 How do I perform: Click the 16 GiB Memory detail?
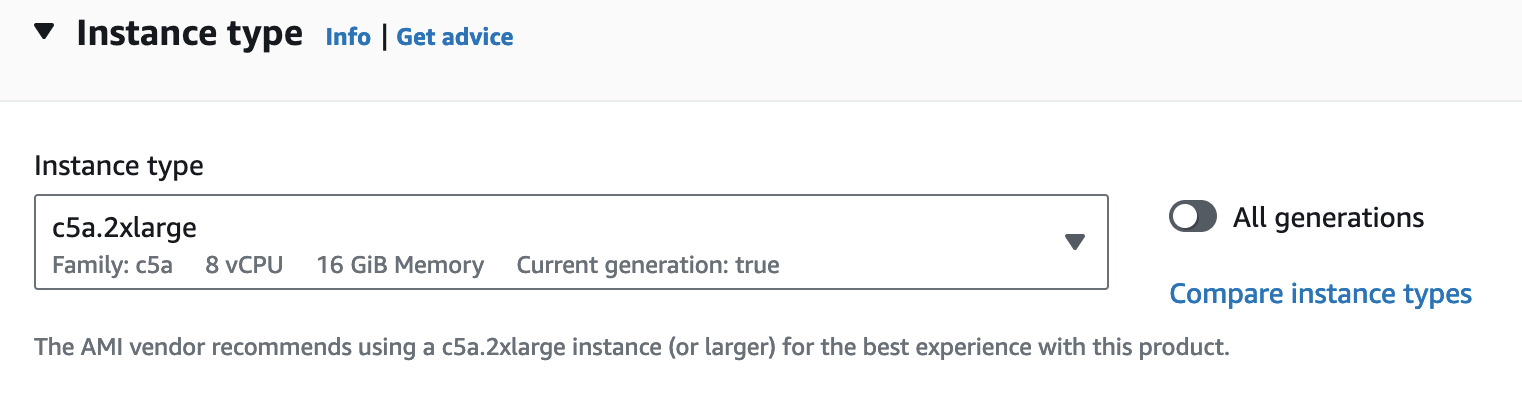(x=400, y=265)
